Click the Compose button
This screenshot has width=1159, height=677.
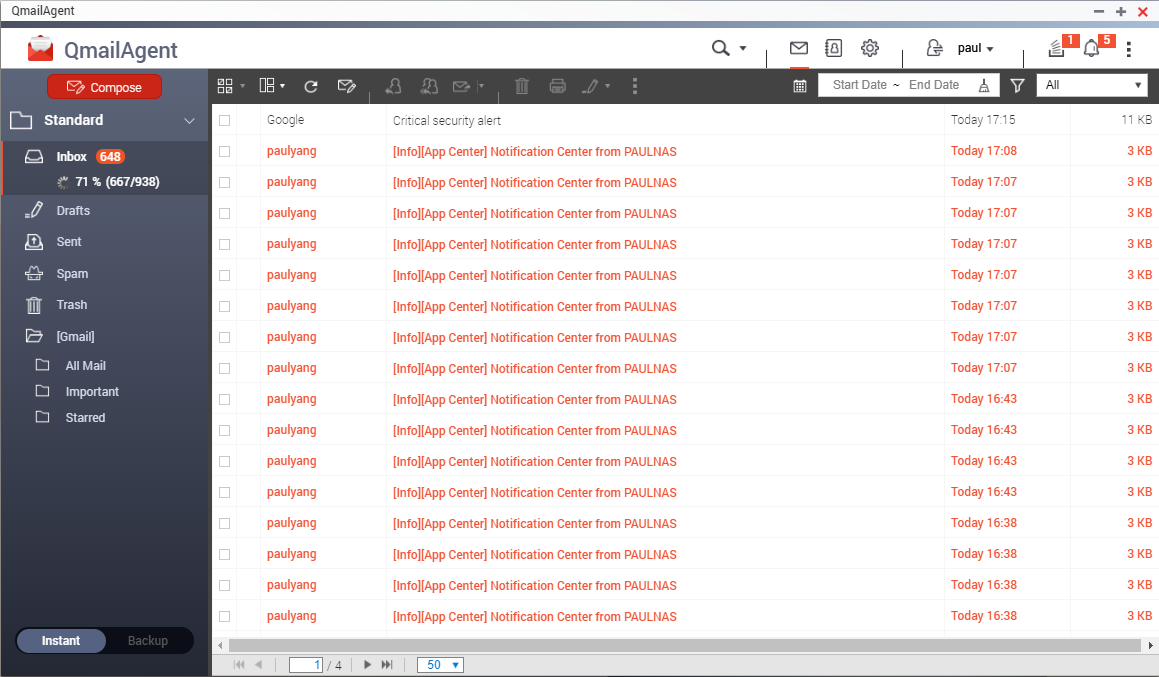104,87
